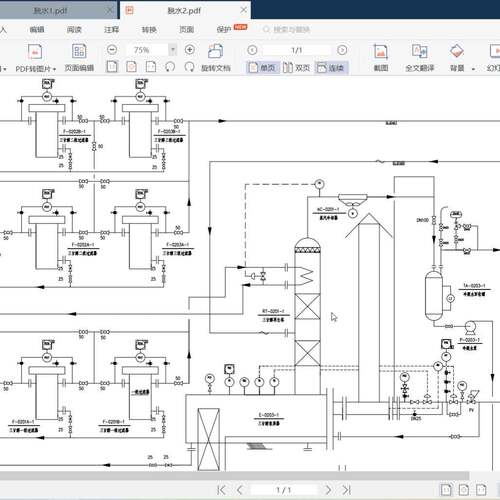
Task: Zoom out with the minus icon
Action: tap(112, 50)
